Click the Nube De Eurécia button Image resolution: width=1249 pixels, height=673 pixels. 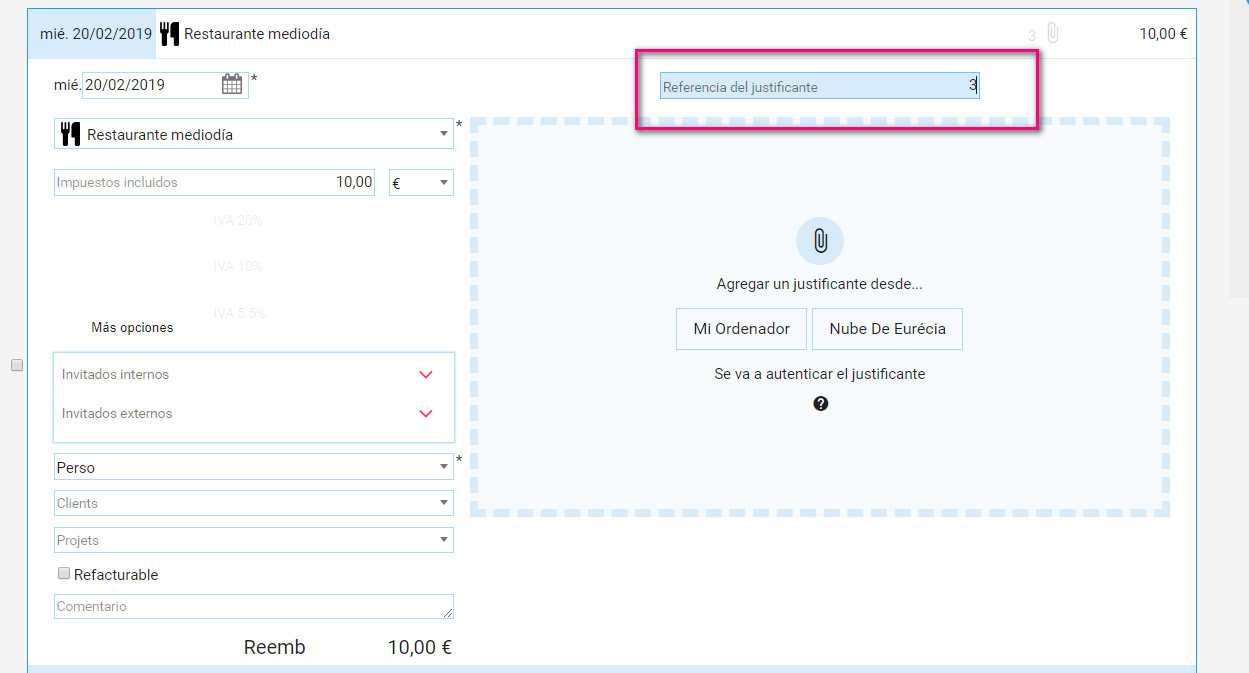click(887, 329)
